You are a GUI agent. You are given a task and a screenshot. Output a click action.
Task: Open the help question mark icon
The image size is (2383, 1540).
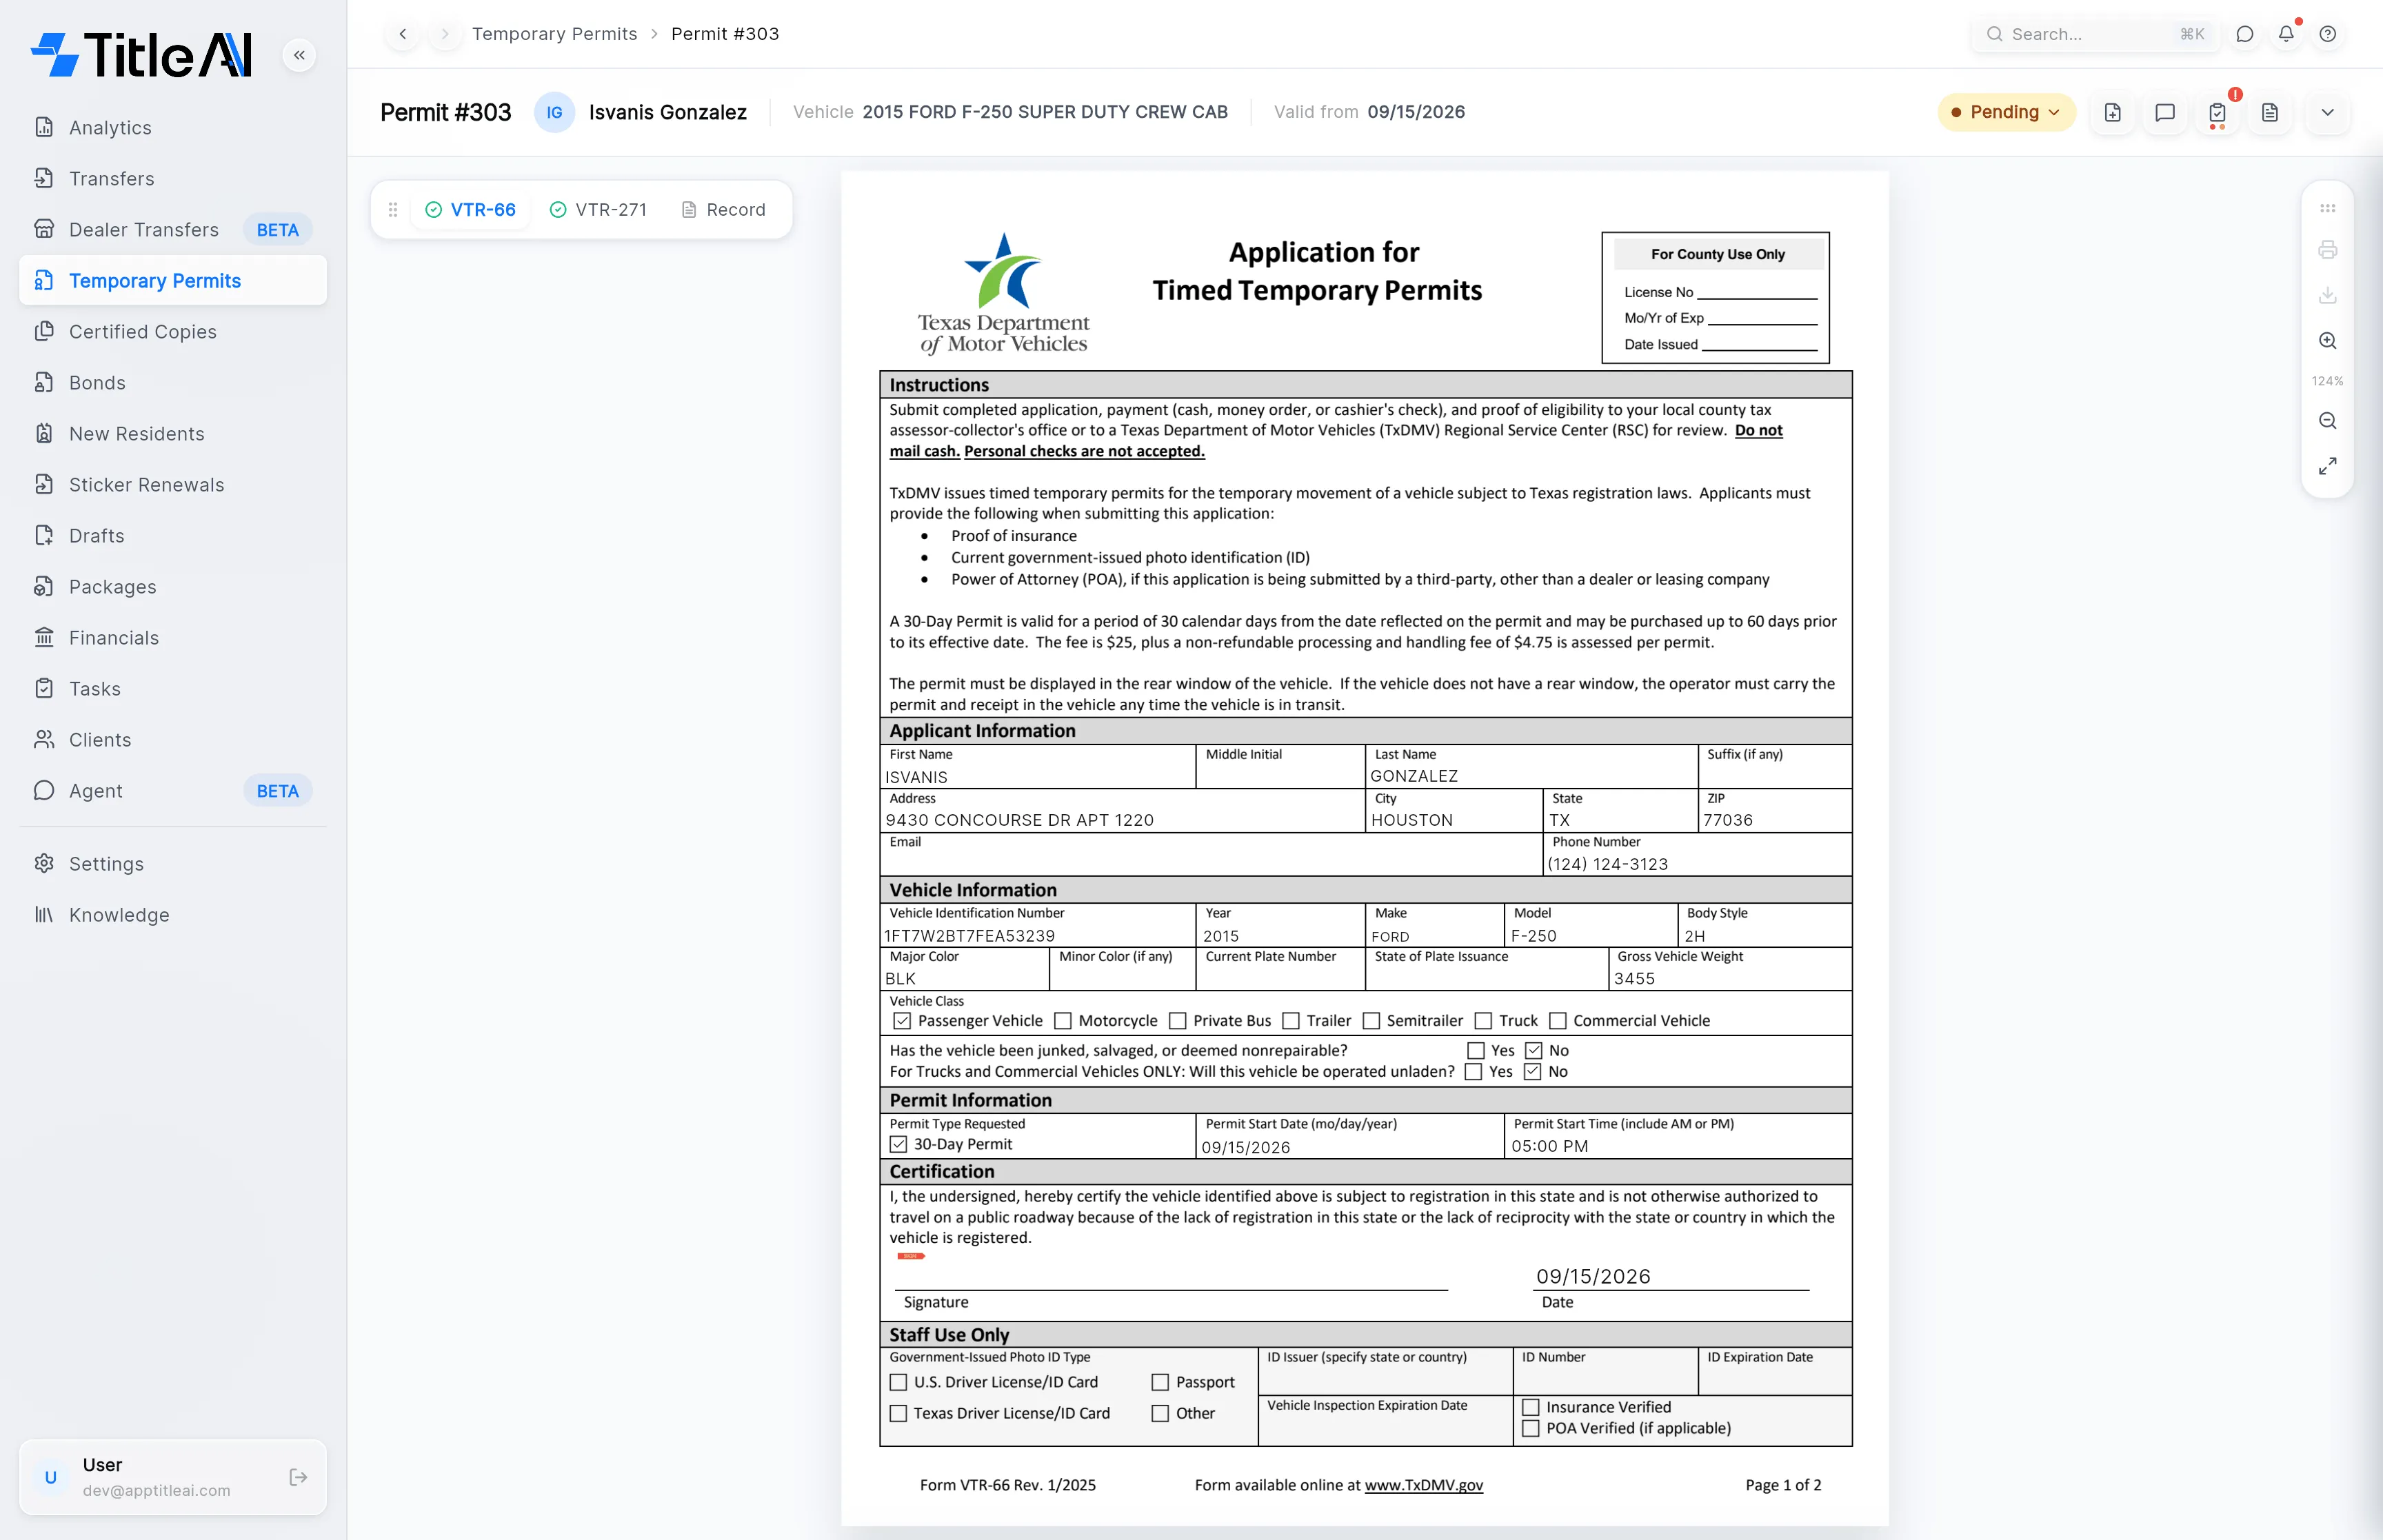point(2328,34)
